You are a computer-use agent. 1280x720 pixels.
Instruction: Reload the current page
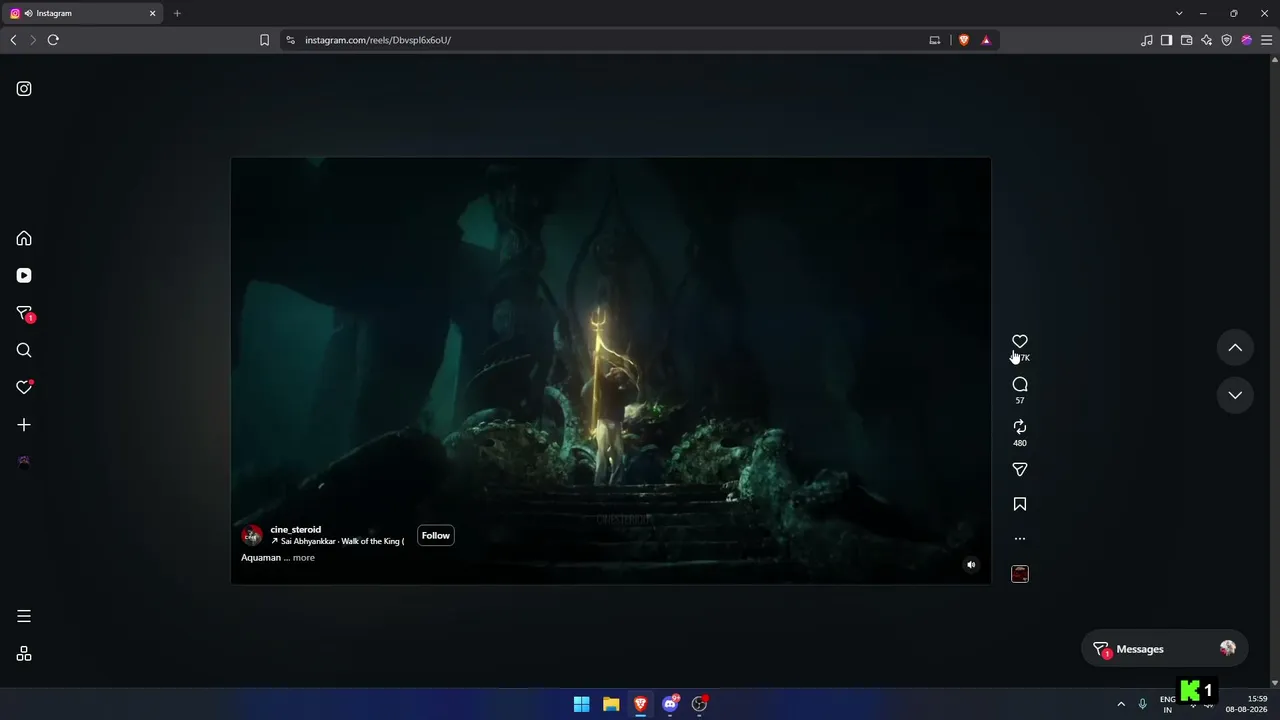click(53, 40)
